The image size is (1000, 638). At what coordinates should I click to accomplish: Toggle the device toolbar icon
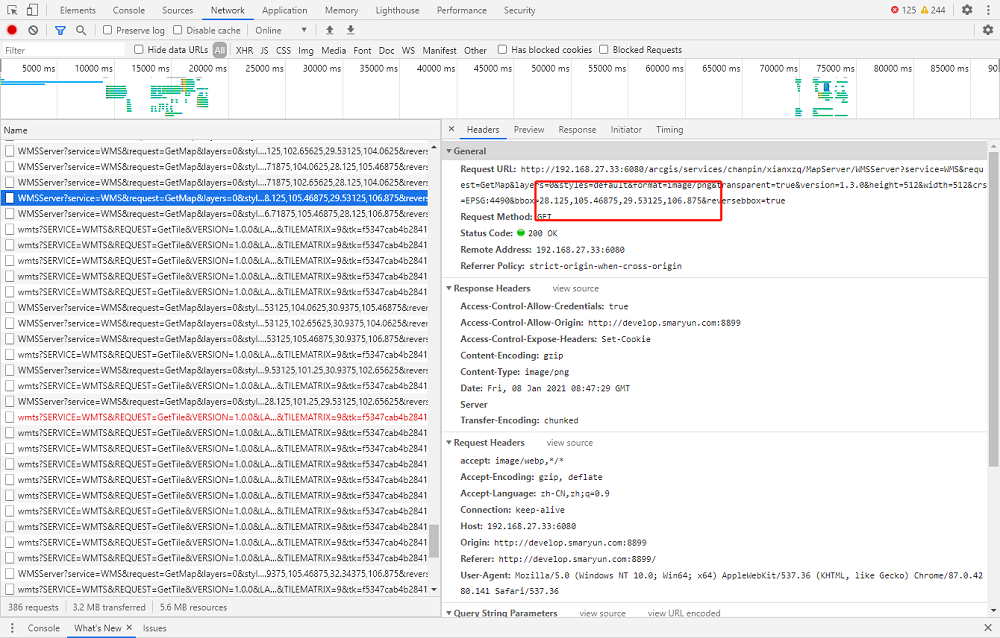coord(32,10)
